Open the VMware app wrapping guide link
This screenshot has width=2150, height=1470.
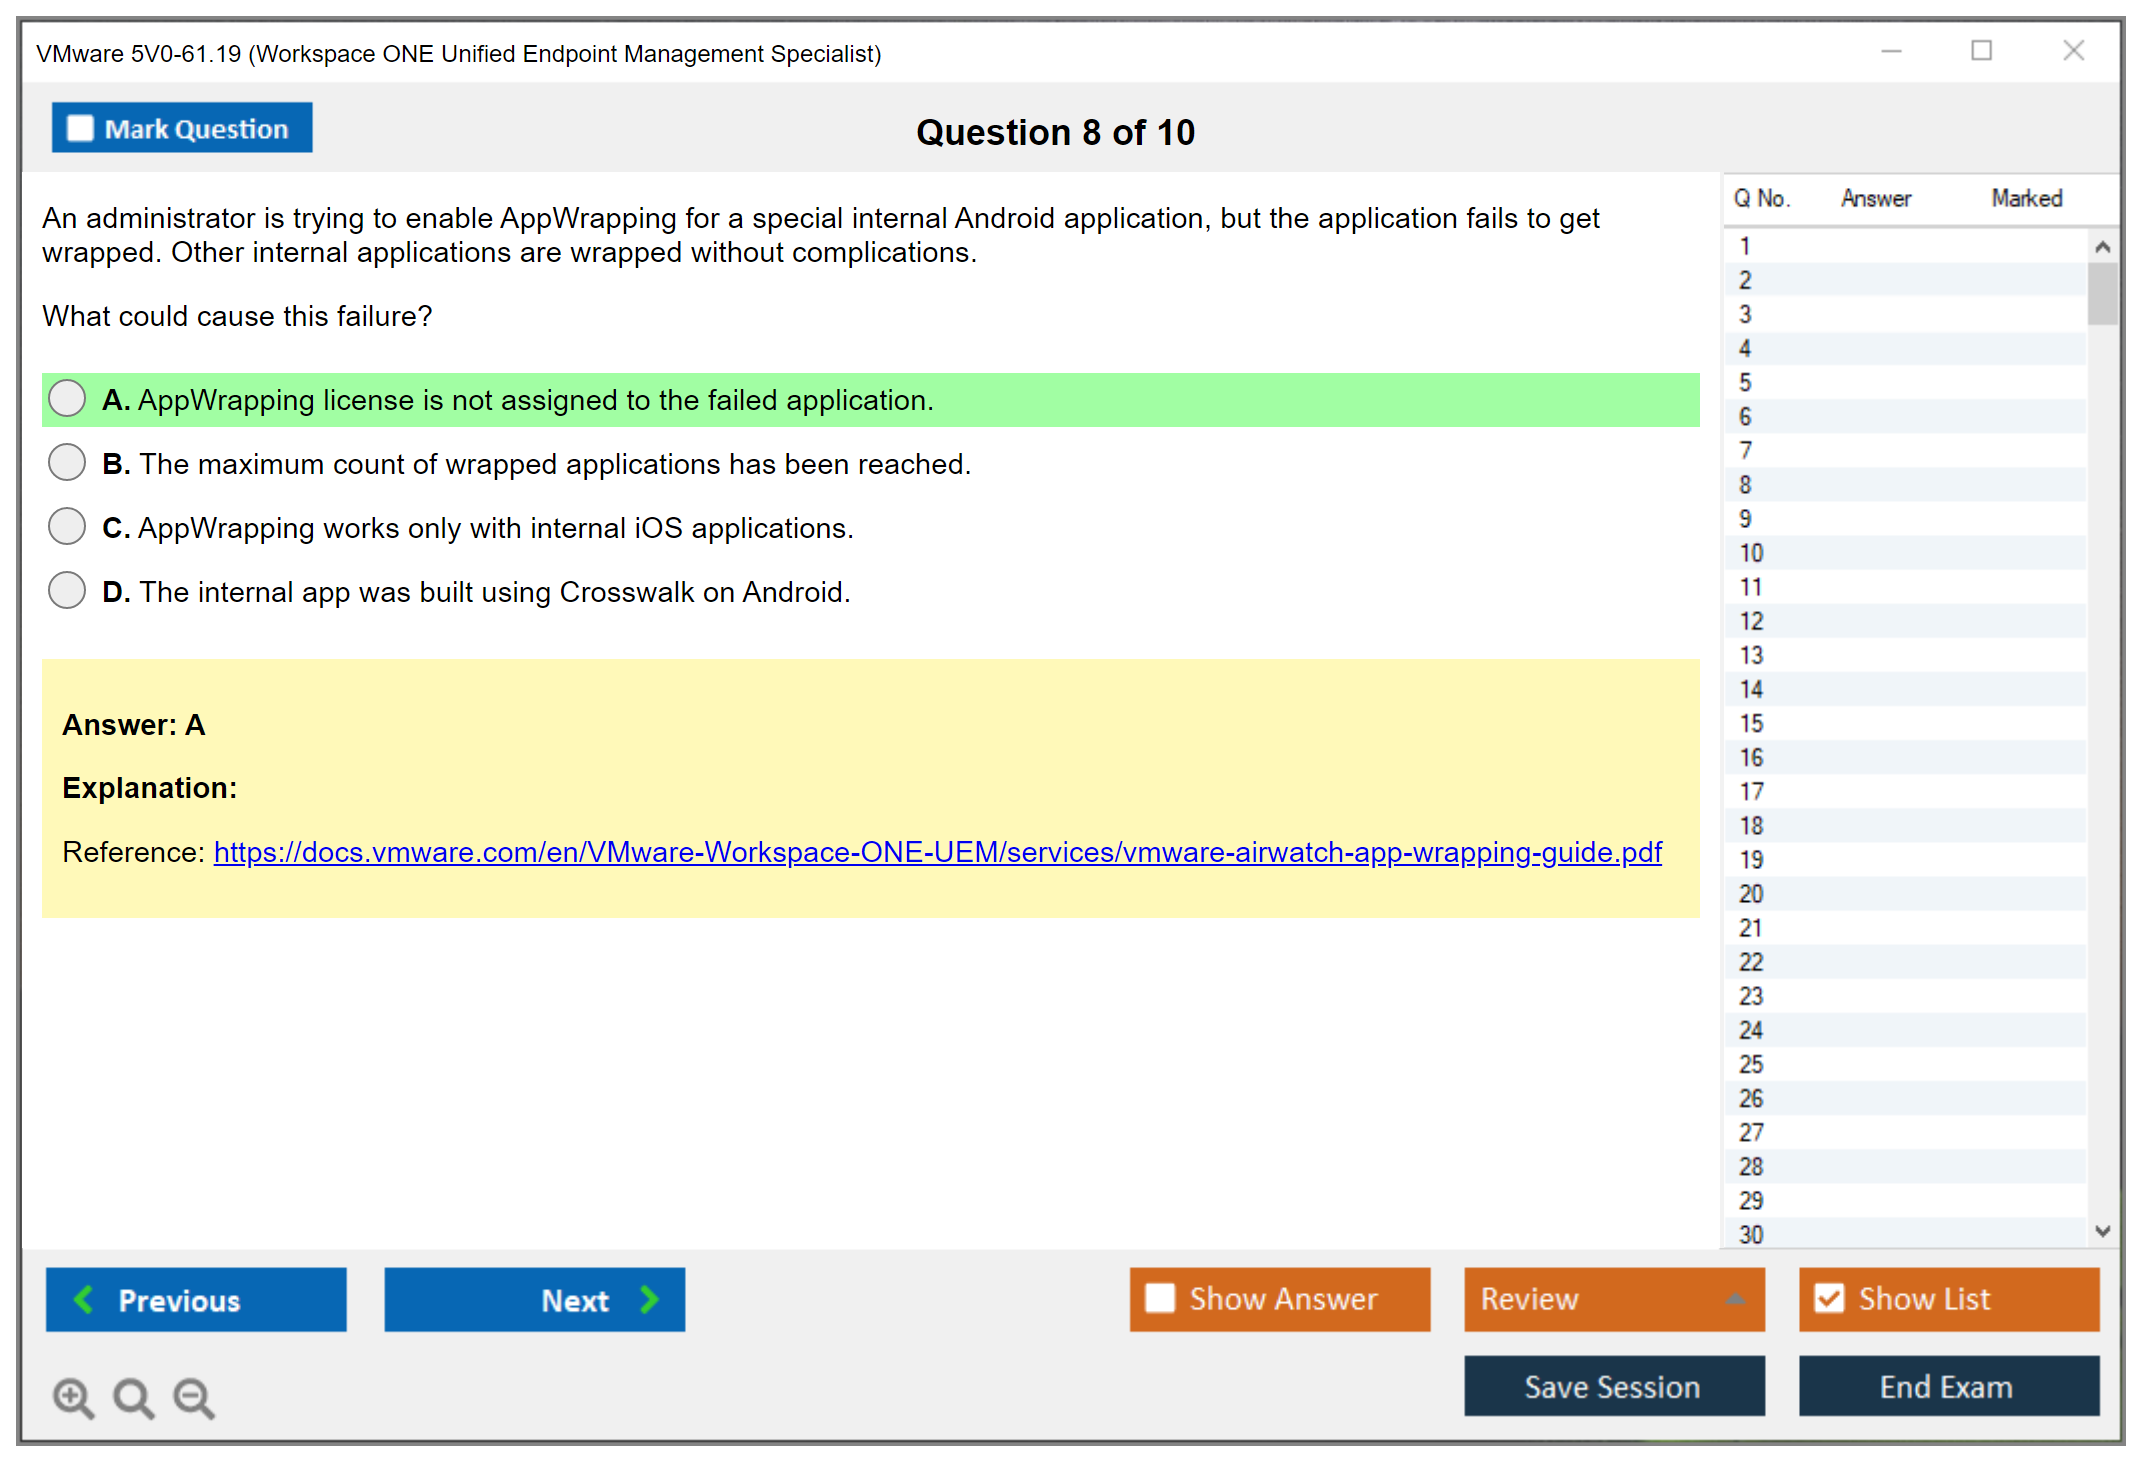tap(937, 852)
